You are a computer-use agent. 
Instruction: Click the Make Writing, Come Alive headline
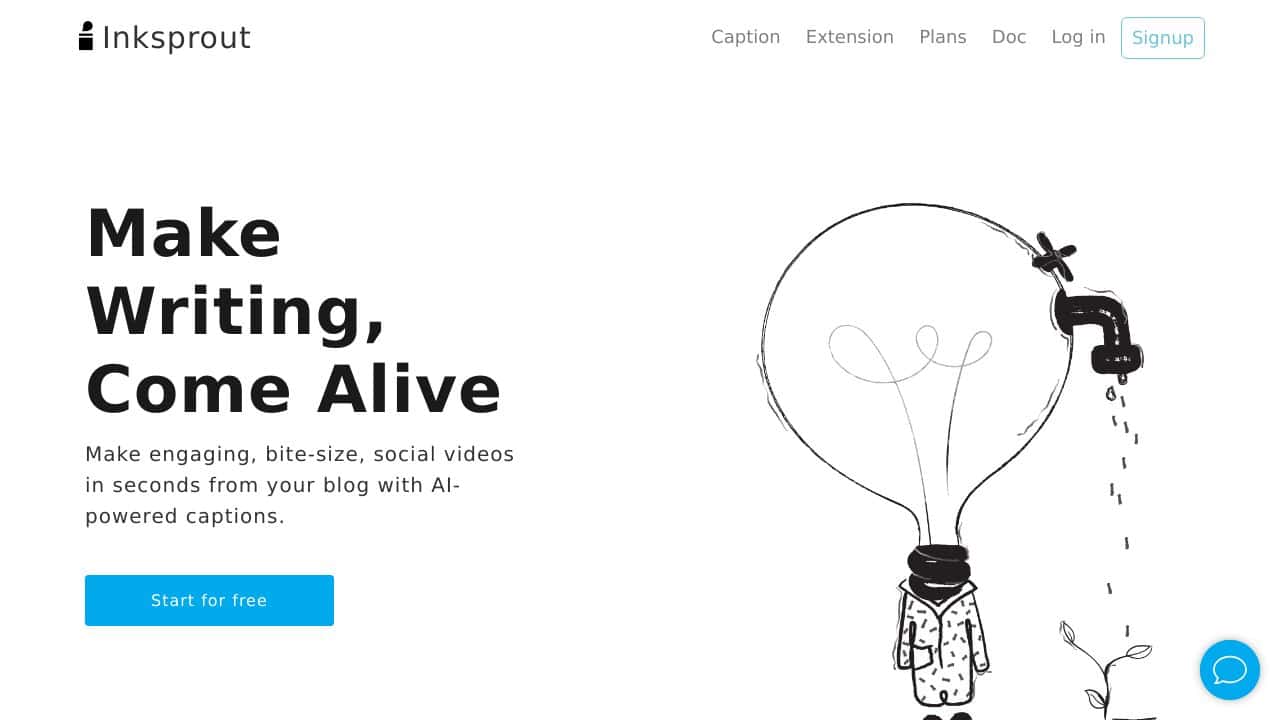click(x=293, y=310)
